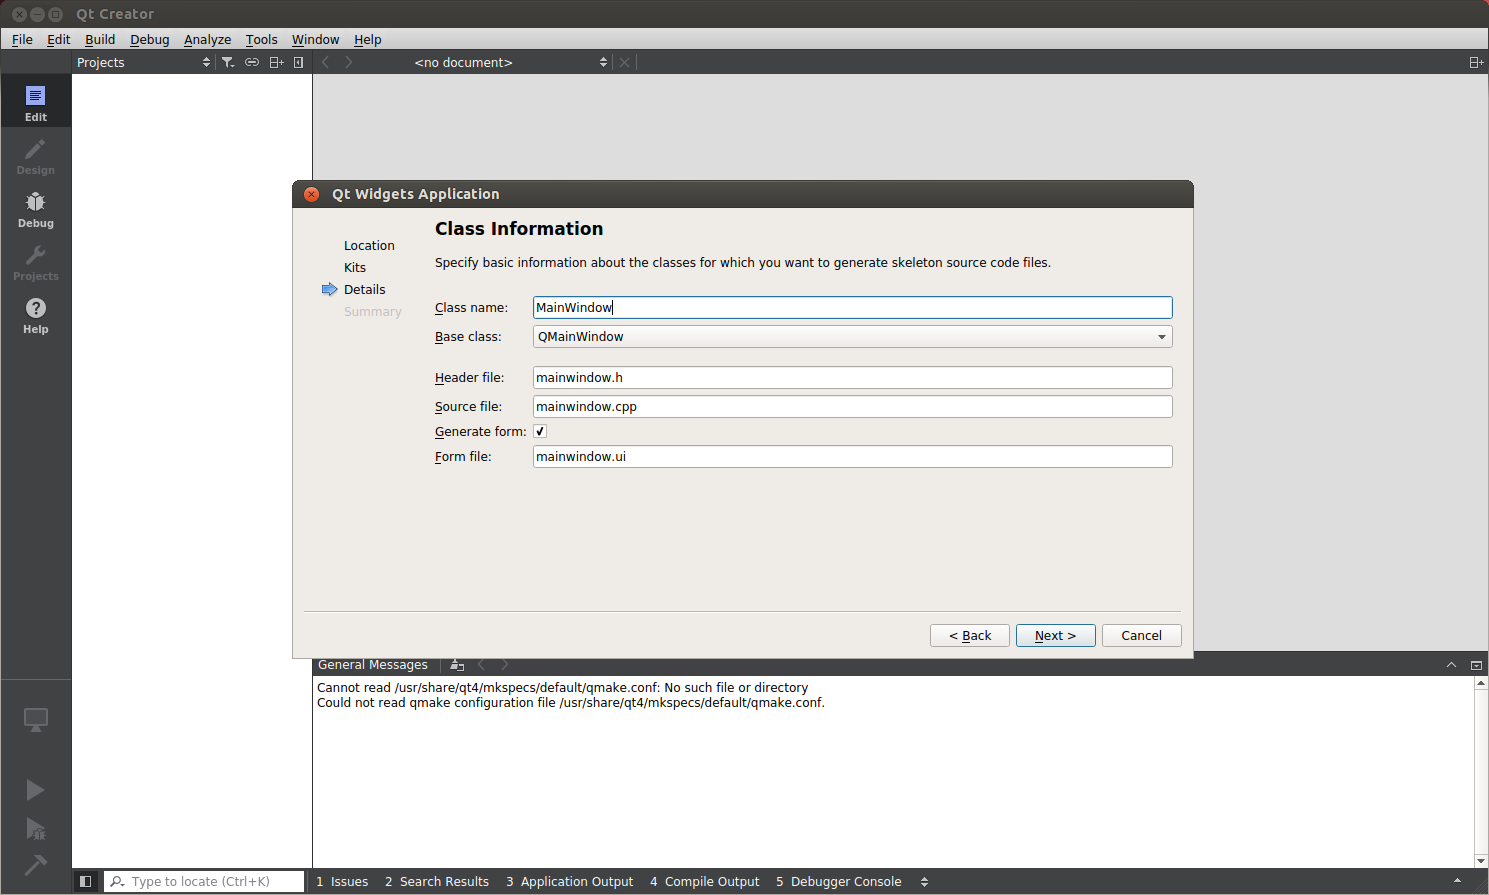Screen dimensions: 1489x895
Task: Uncheck the Generate form checkbox
Action: 540,431
